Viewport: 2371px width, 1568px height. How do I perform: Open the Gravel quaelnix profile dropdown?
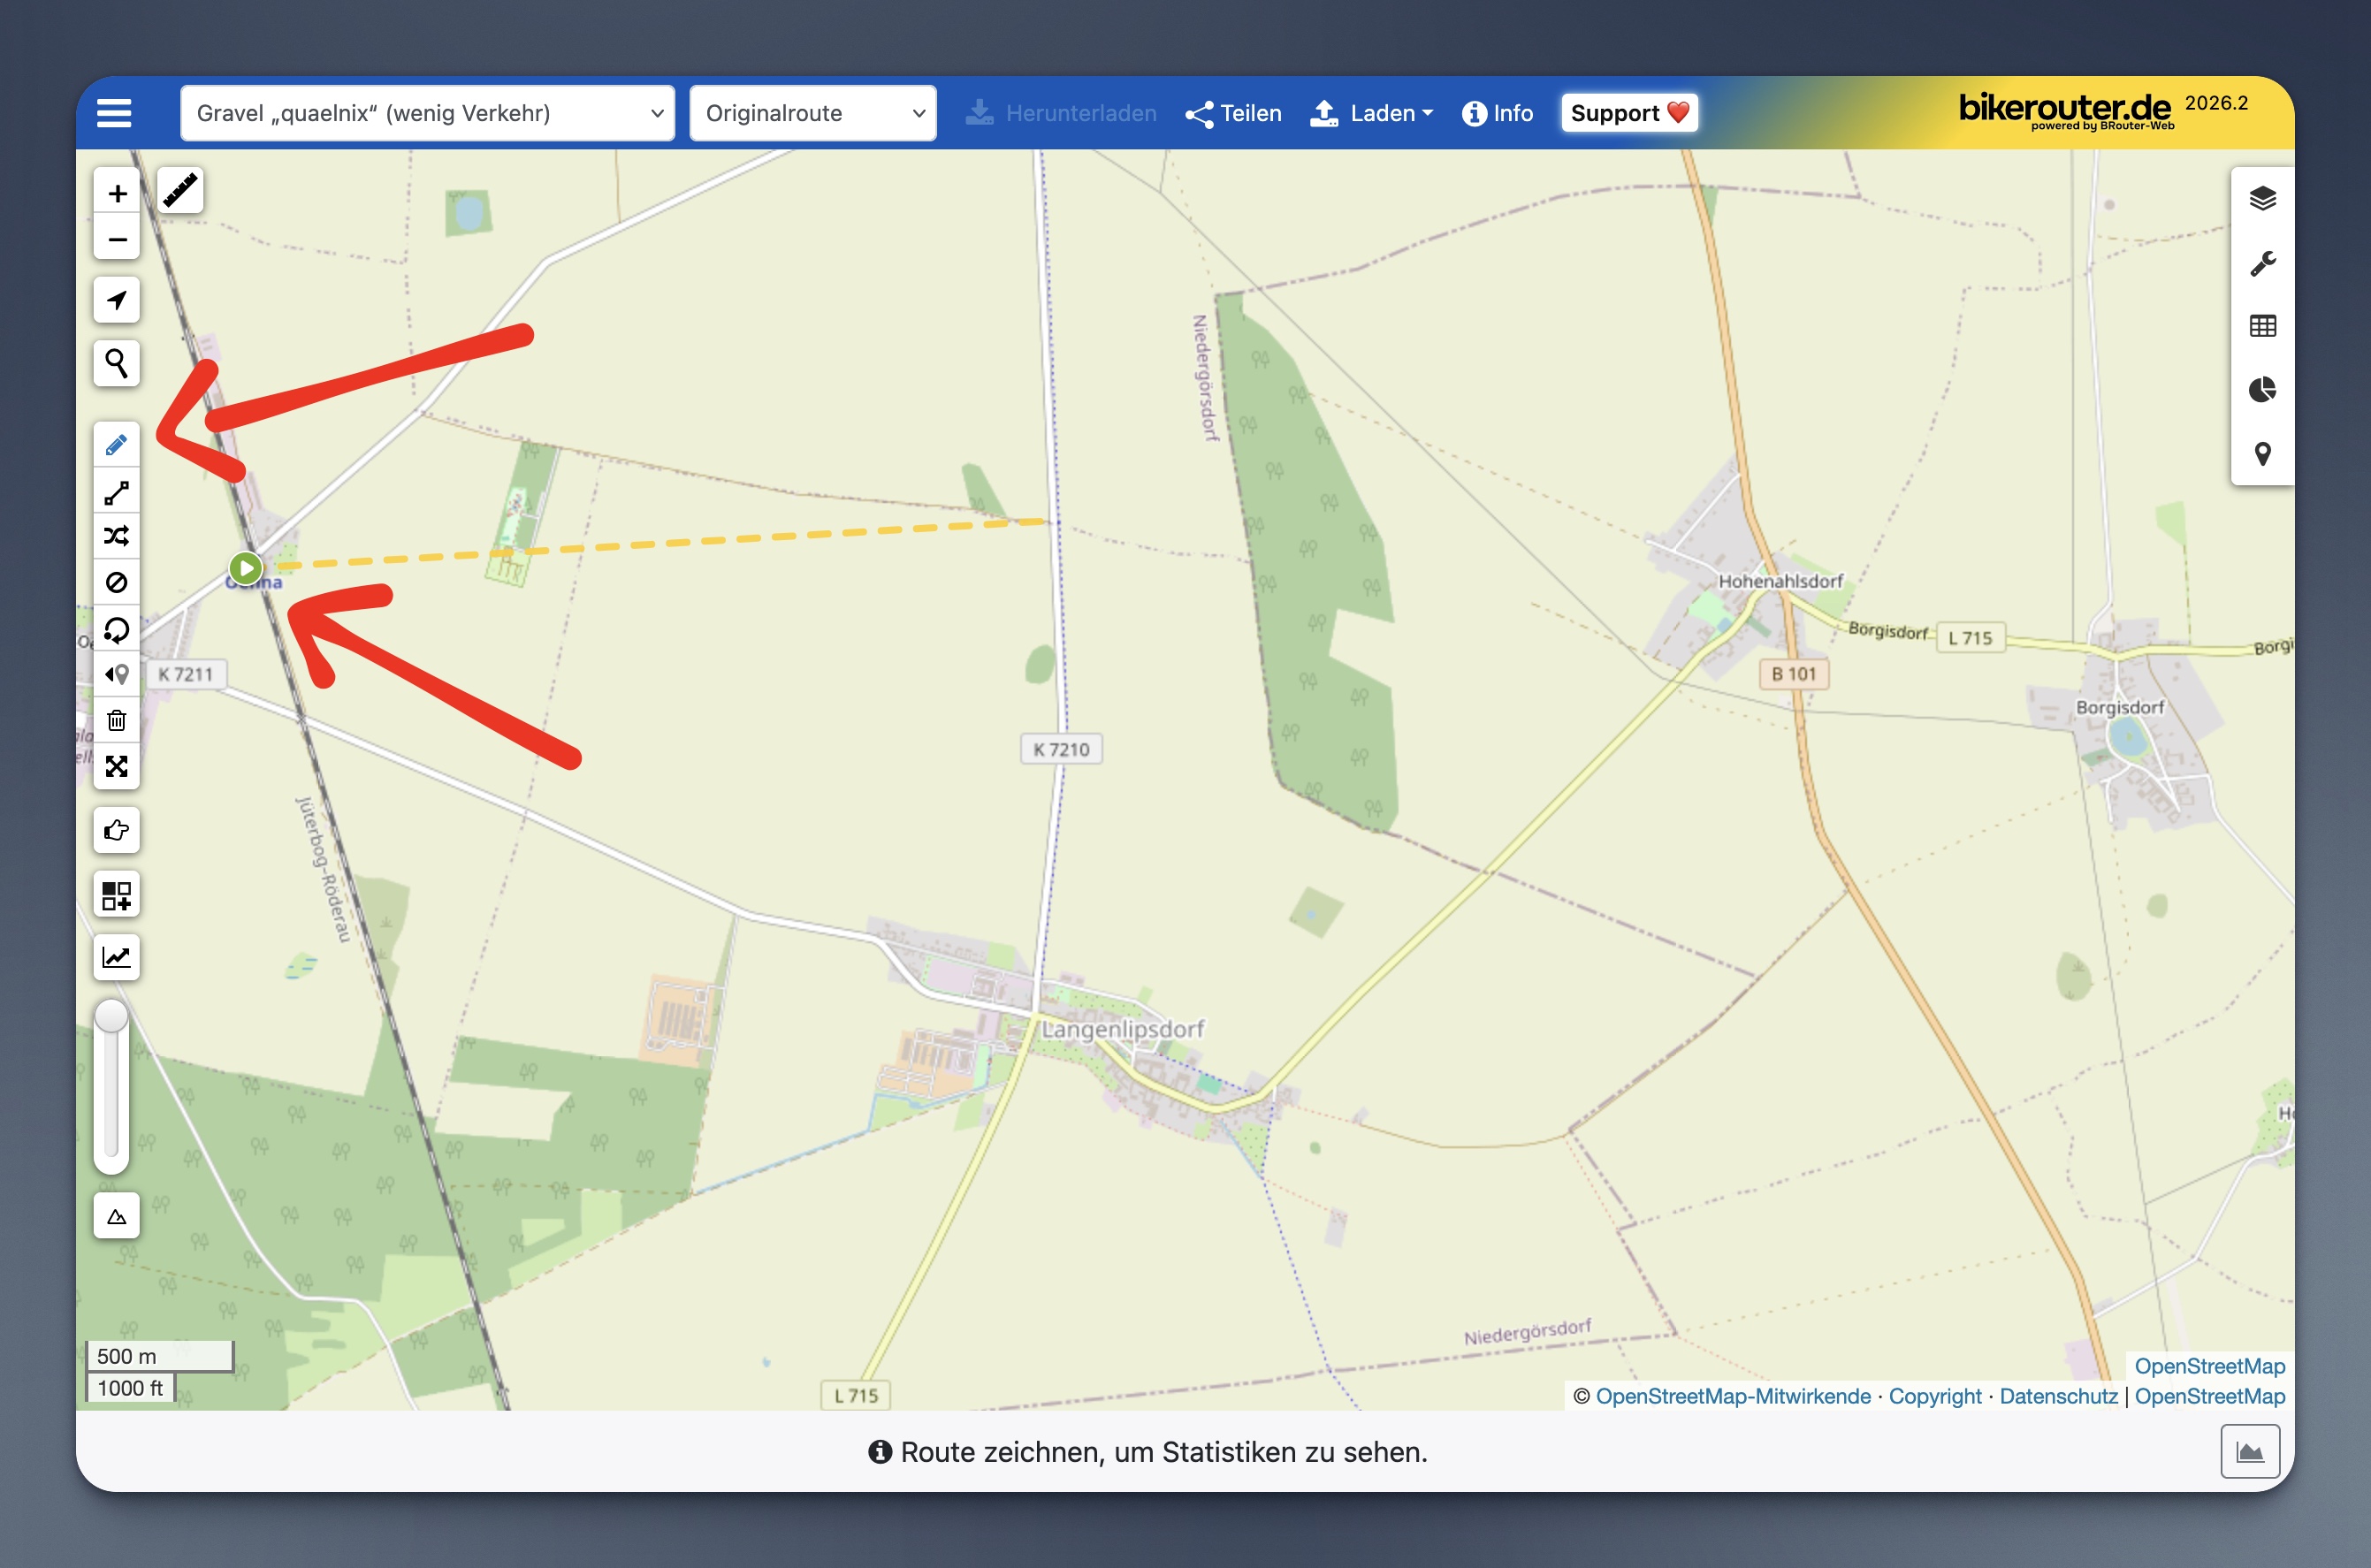(x=427, y=113)
